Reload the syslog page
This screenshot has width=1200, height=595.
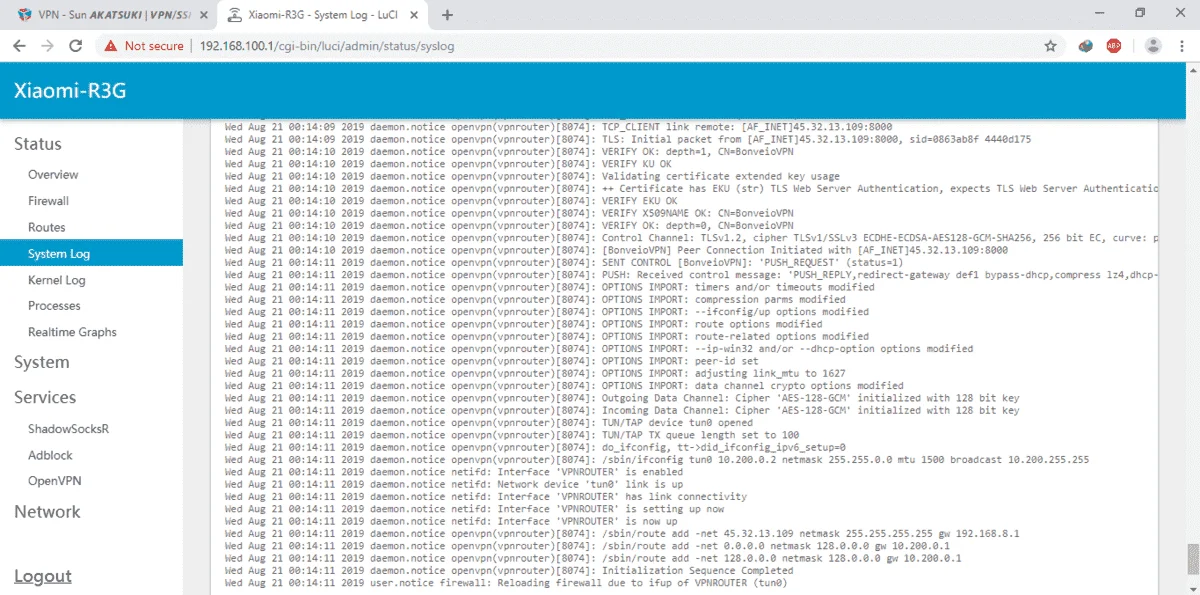[76, 46]
